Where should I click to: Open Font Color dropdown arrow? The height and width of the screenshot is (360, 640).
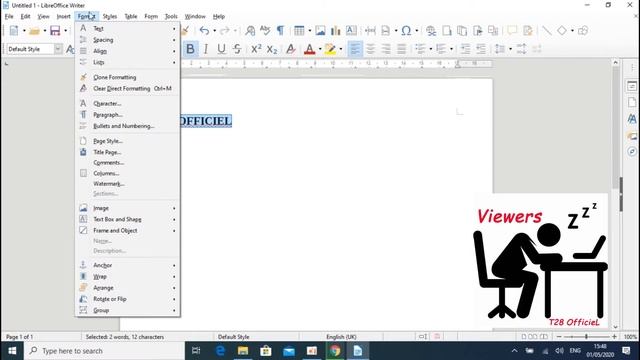pyautogui.click(x=320, y=49)
